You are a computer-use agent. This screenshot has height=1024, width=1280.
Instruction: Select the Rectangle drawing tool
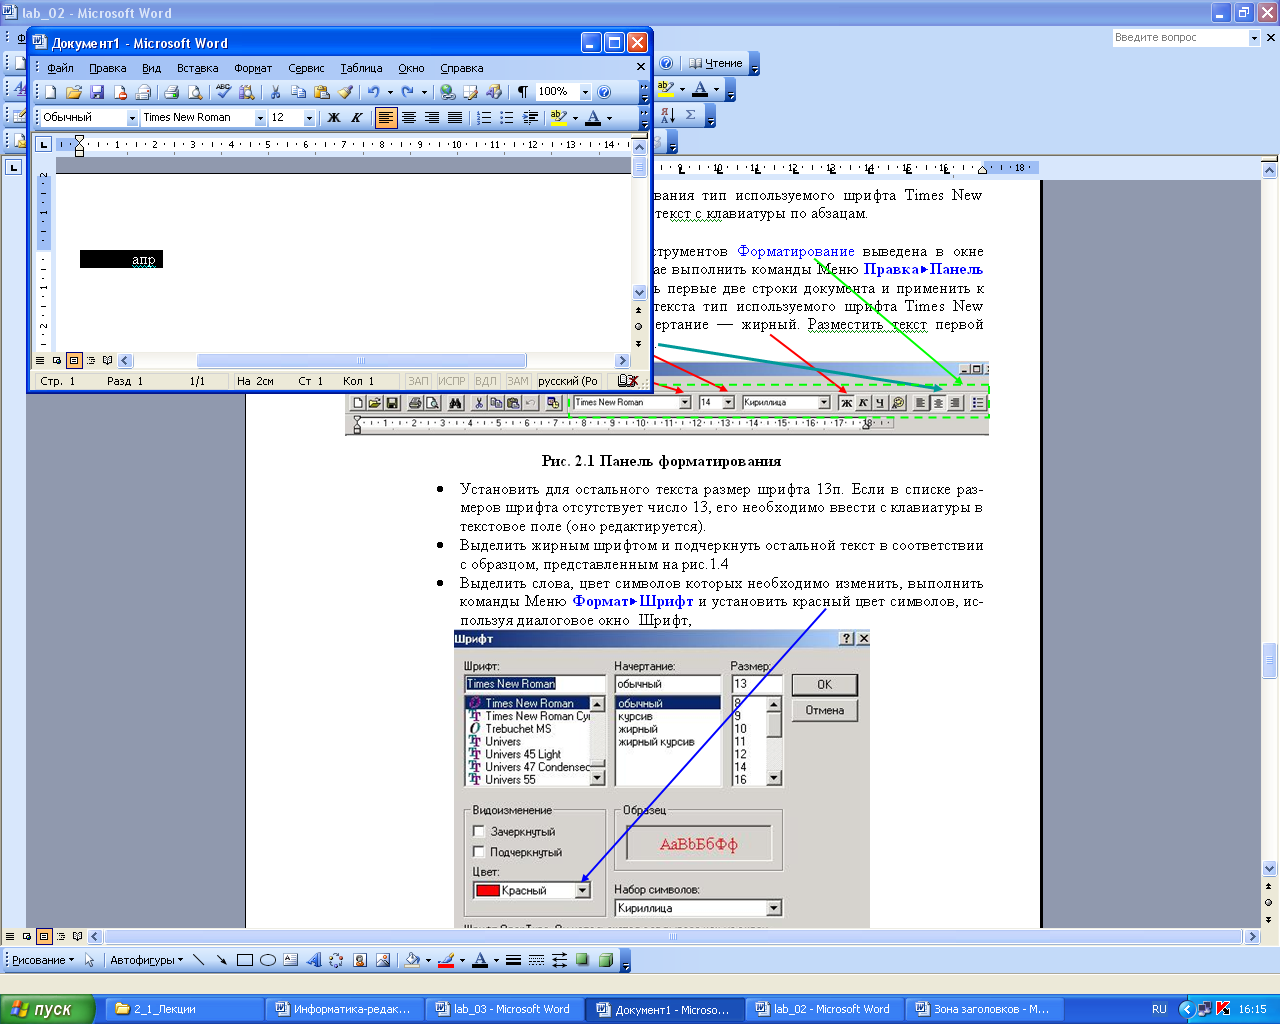point(245,960)
